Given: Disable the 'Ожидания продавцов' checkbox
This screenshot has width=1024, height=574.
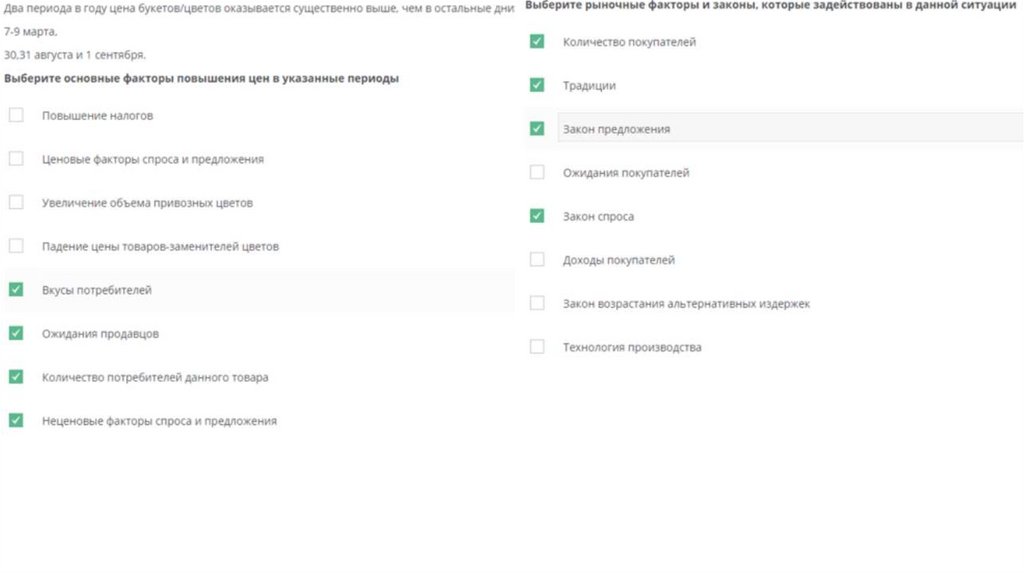Looking at the screenshot, I should point(16,333).
